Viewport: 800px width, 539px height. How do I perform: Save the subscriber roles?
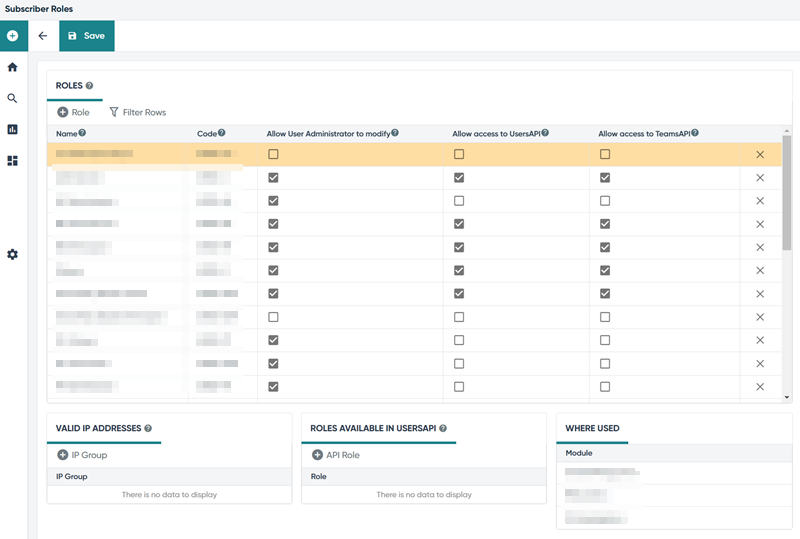pos(87,36)
